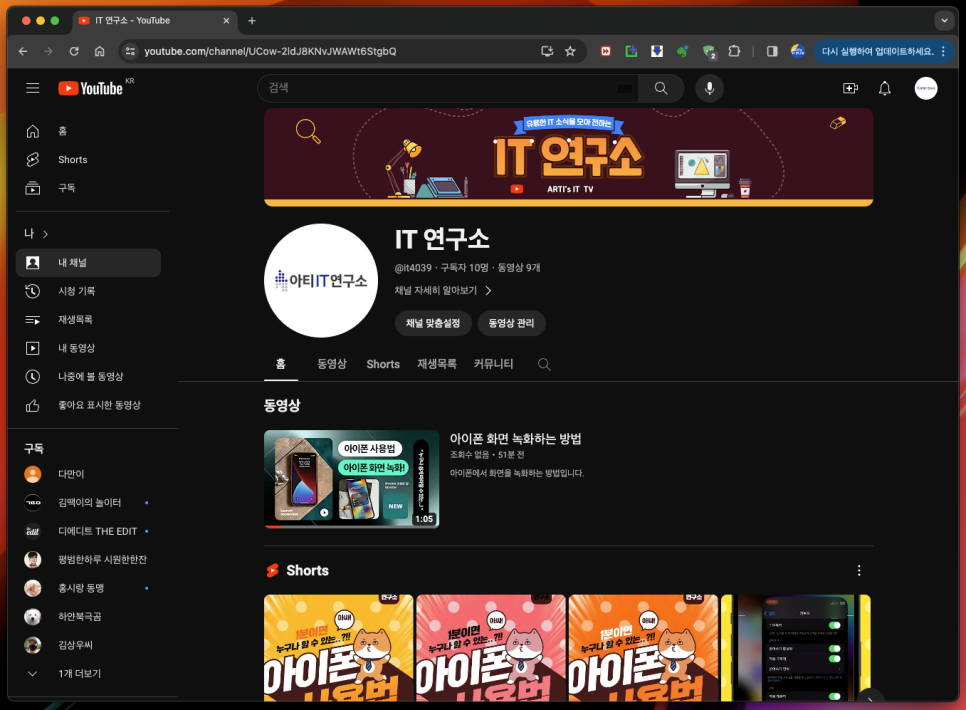966x710 pixels.
Task: Open Shorts section three-dot menu
Action: click(x=859, y=571)
